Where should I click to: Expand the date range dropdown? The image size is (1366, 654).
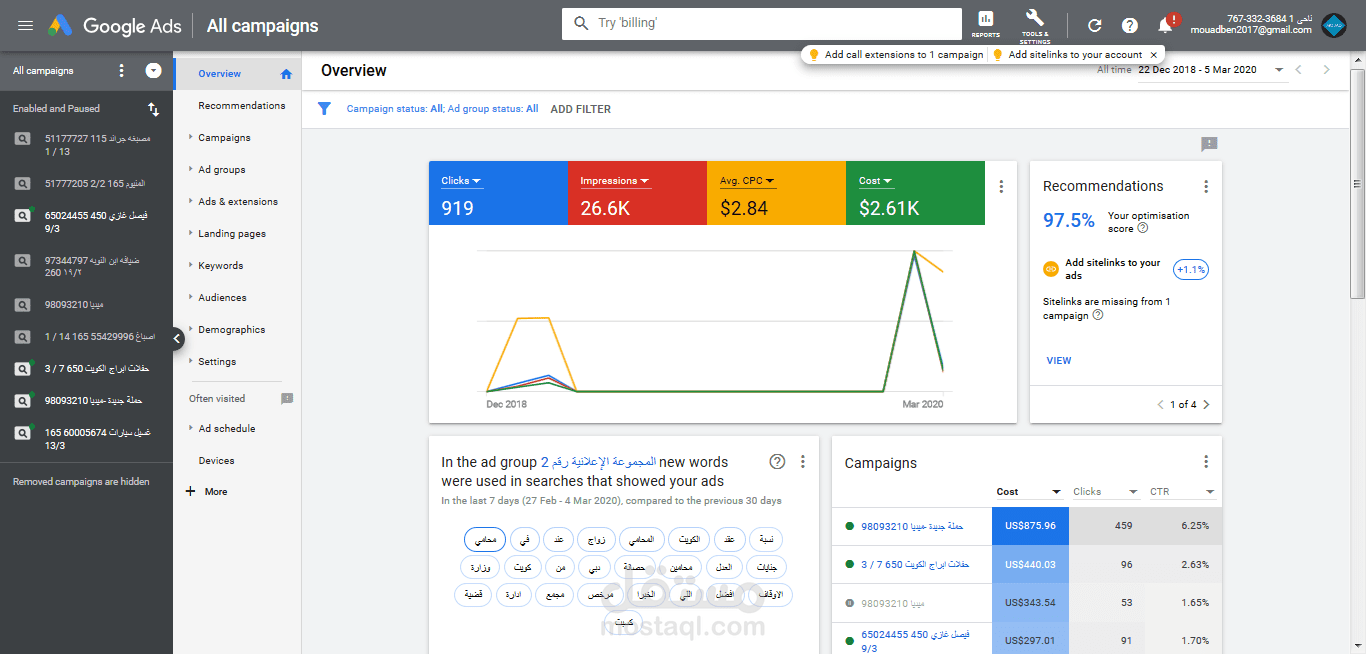coord(1279,70)
